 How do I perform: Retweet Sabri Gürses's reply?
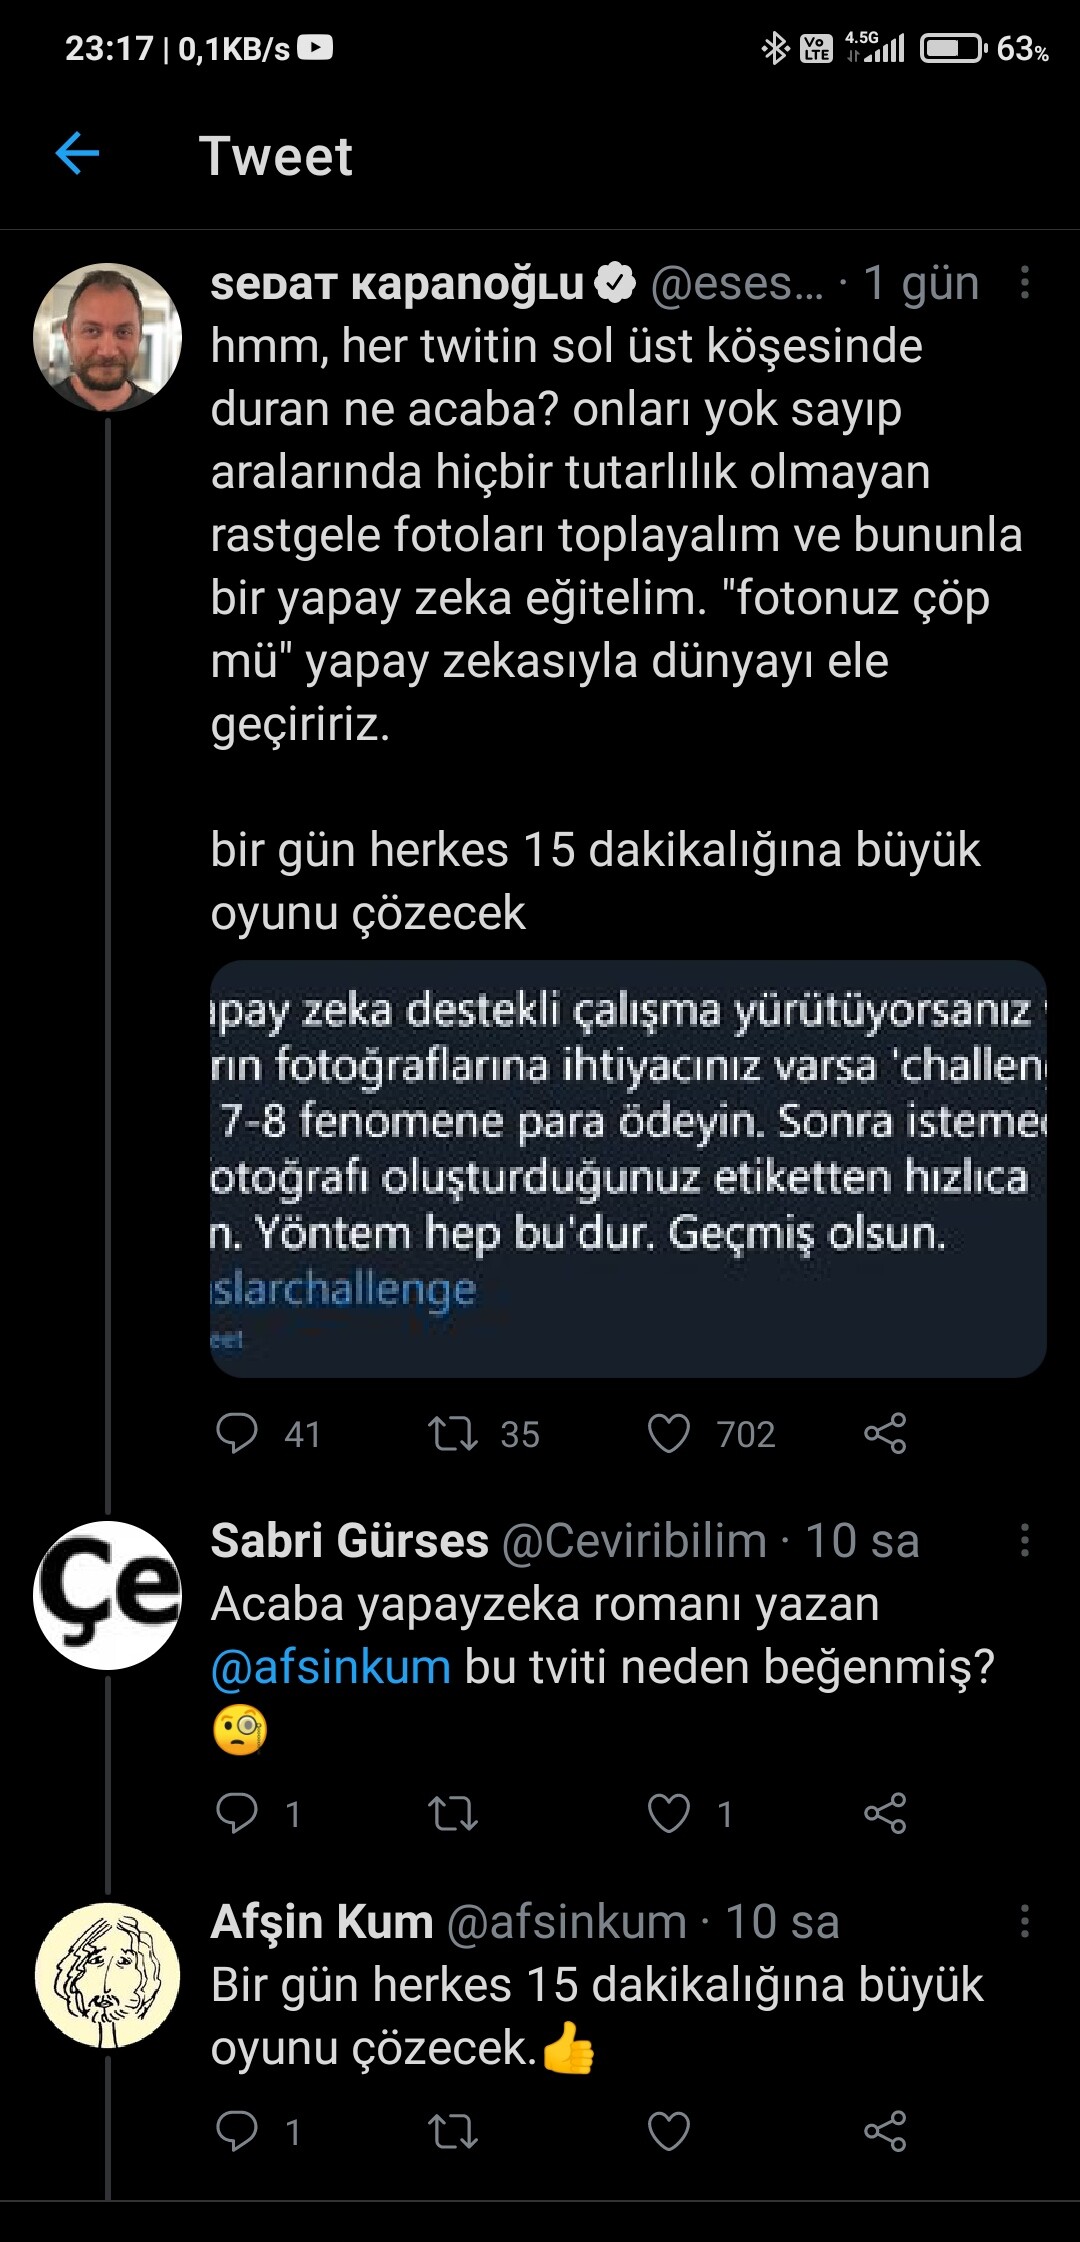click(453, 1813)
